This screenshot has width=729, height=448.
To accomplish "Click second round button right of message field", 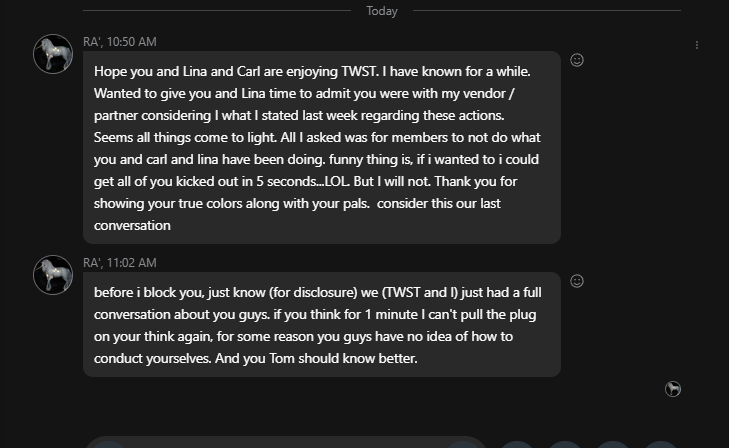I will (x=565, y=445).
